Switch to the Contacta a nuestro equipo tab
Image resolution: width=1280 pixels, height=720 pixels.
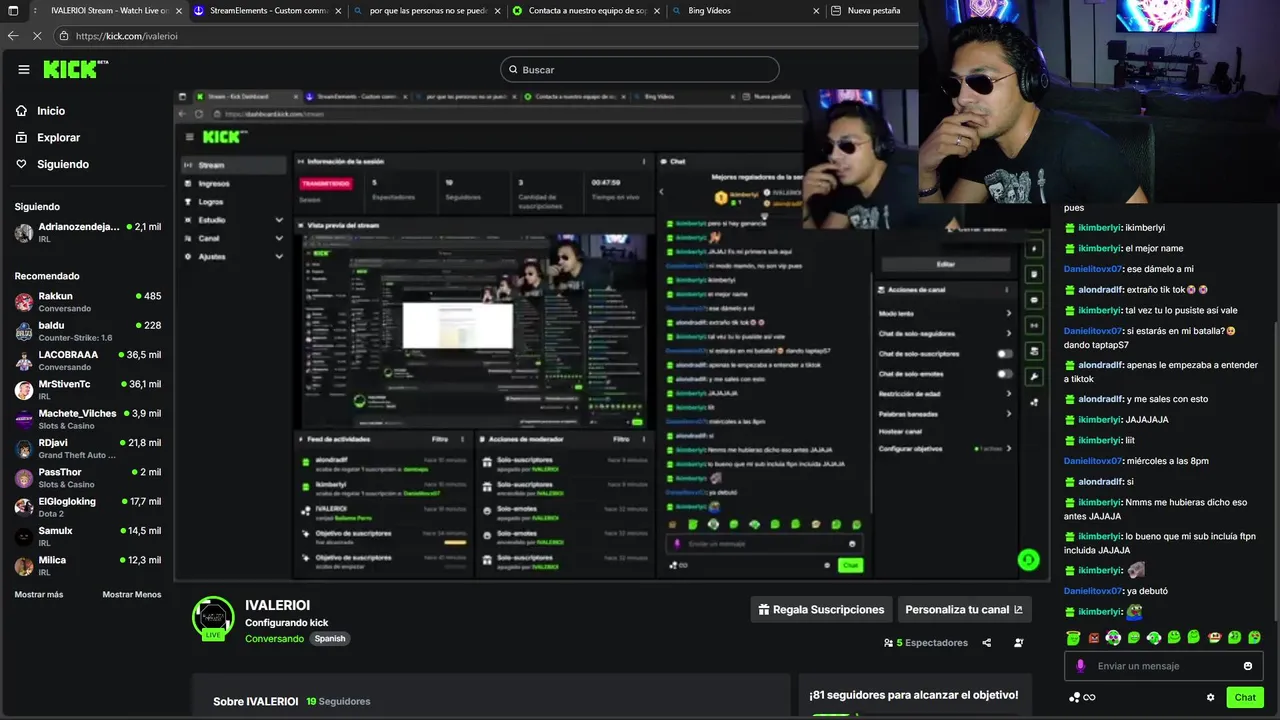584,11
